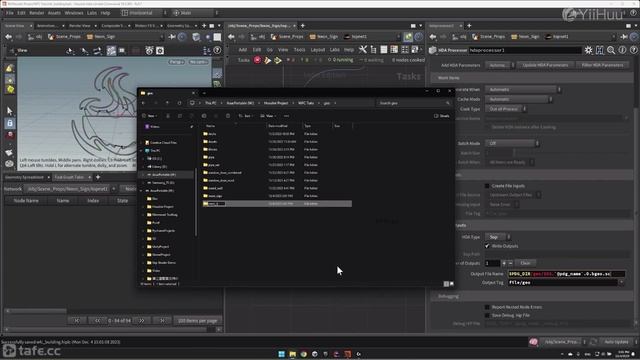Open the Batch Mode dropdown

point(512,143)
